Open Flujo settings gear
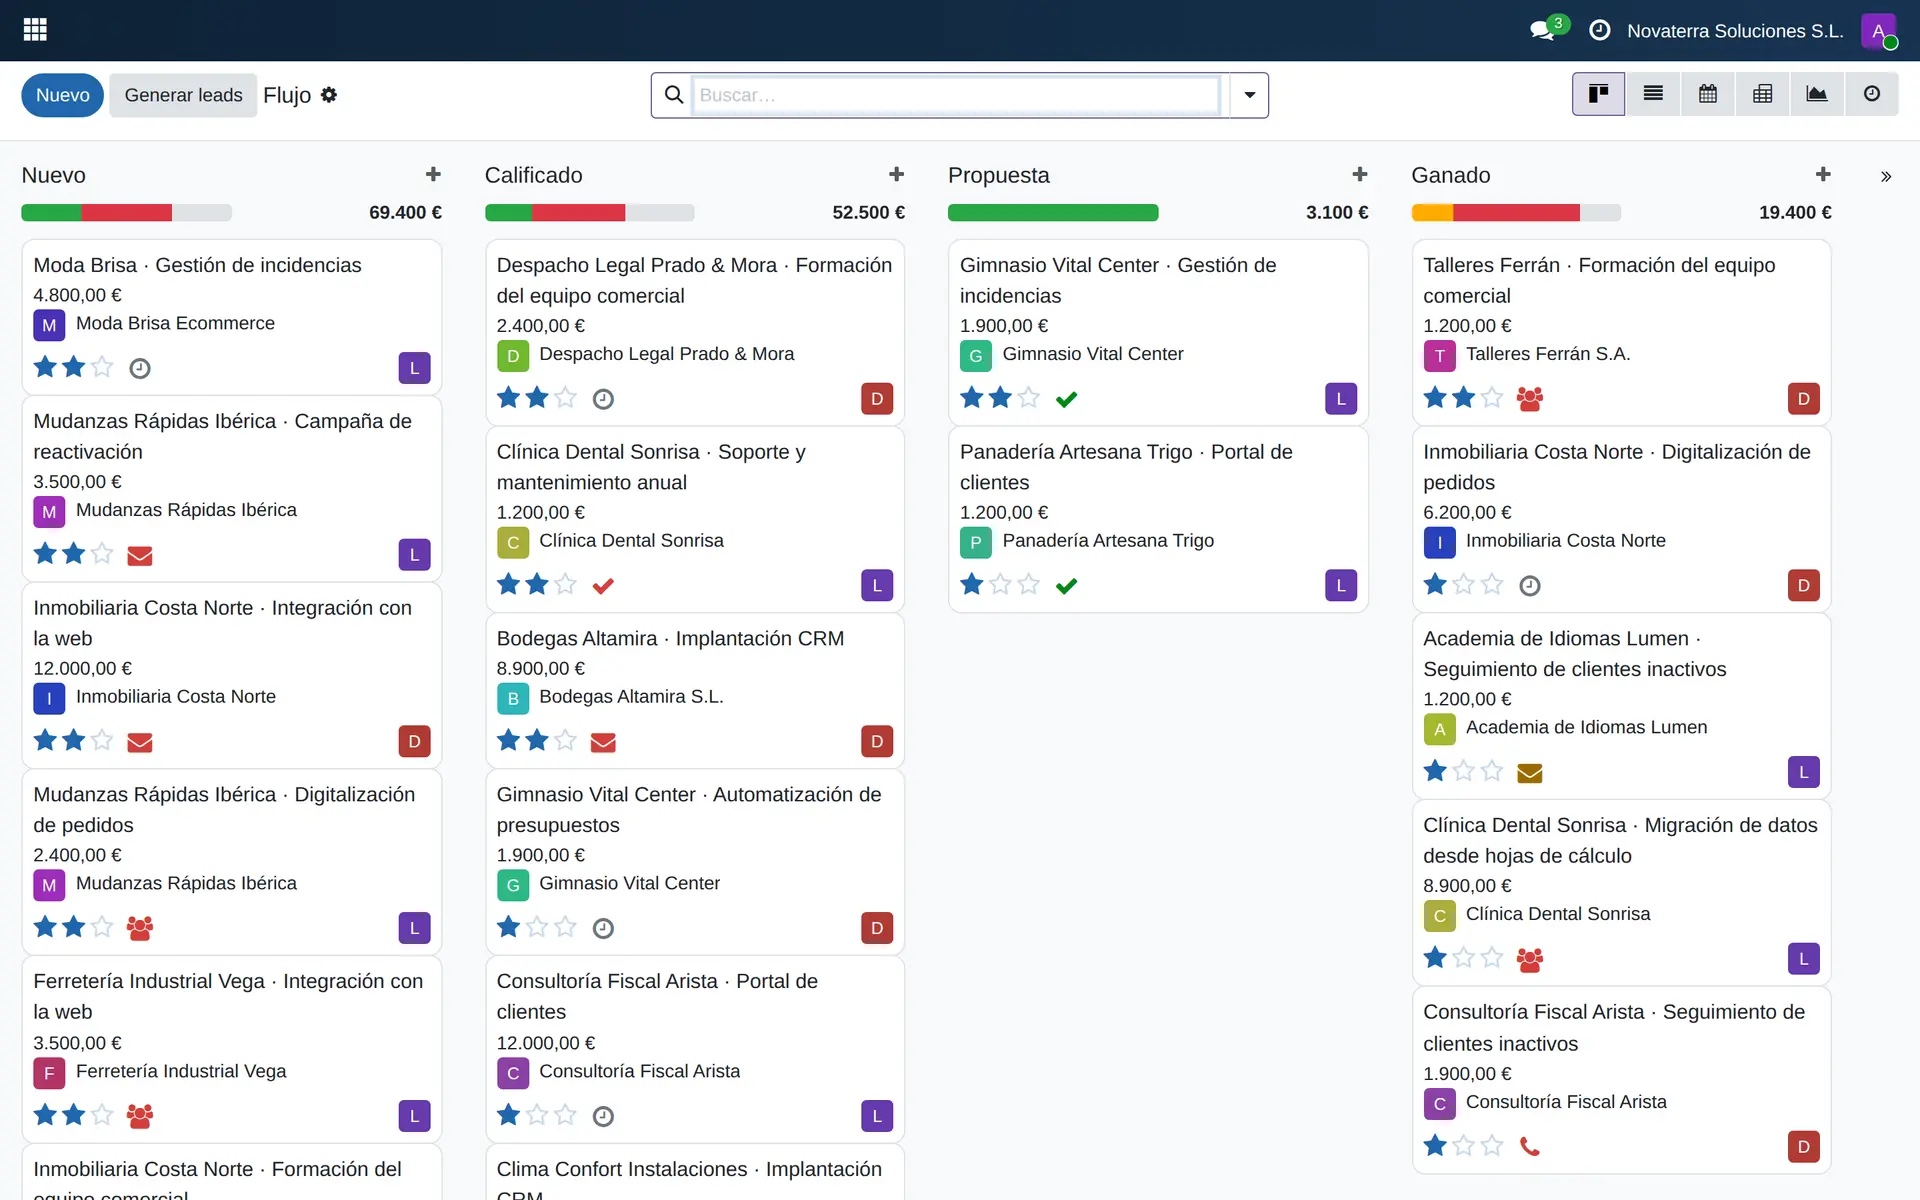Screen dimensions: 1920x1200 point(329,95)
